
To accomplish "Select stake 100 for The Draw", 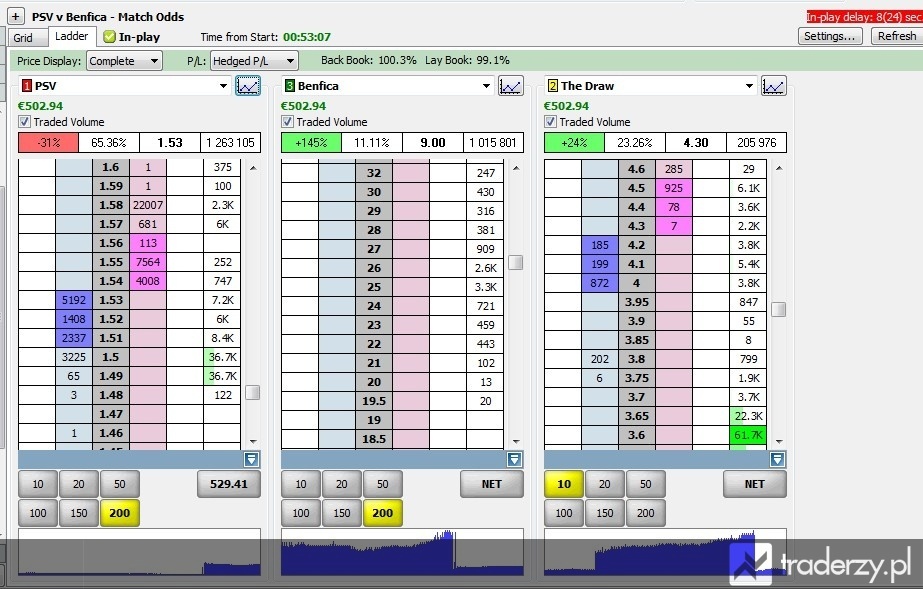I will (564, 513).
